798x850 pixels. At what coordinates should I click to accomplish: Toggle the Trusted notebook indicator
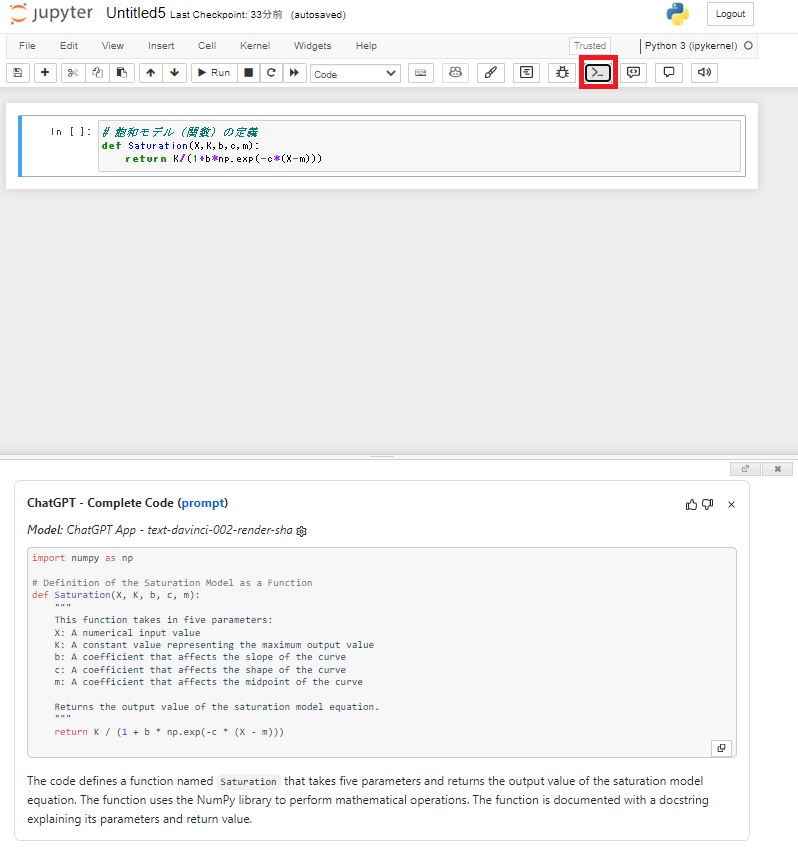point(589,46)
